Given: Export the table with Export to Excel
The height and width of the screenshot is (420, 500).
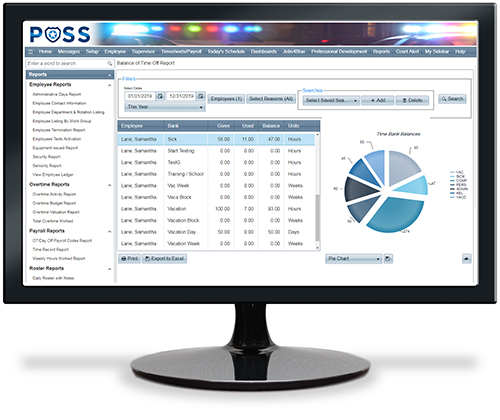Looking at the screenshot, I should click(x=164, y=258).
